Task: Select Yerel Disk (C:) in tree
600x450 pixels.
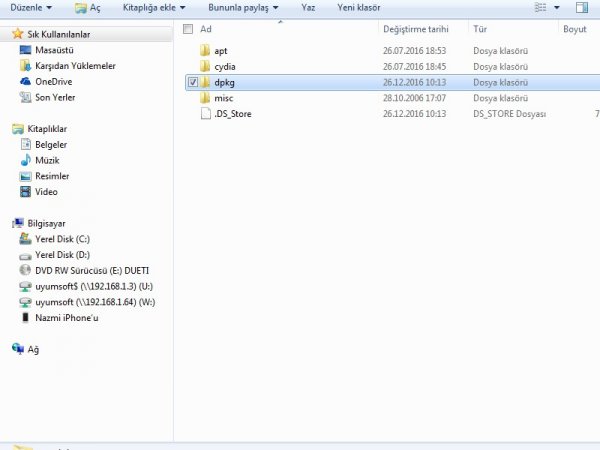Action: [62, 239]
